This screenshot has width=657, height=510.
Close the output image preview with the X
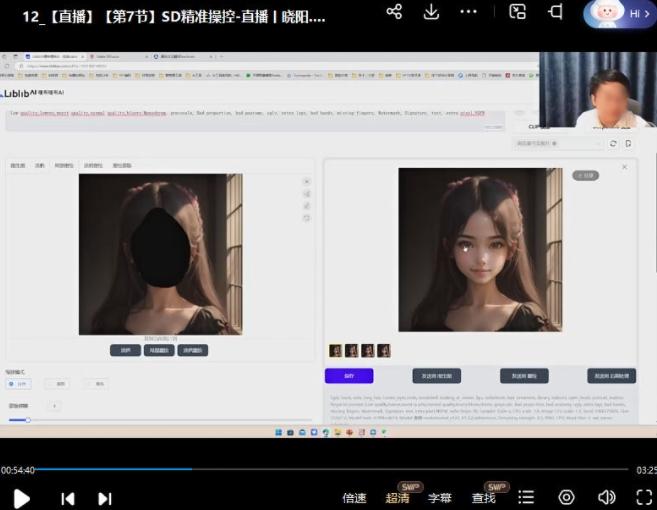pos(625,167)
